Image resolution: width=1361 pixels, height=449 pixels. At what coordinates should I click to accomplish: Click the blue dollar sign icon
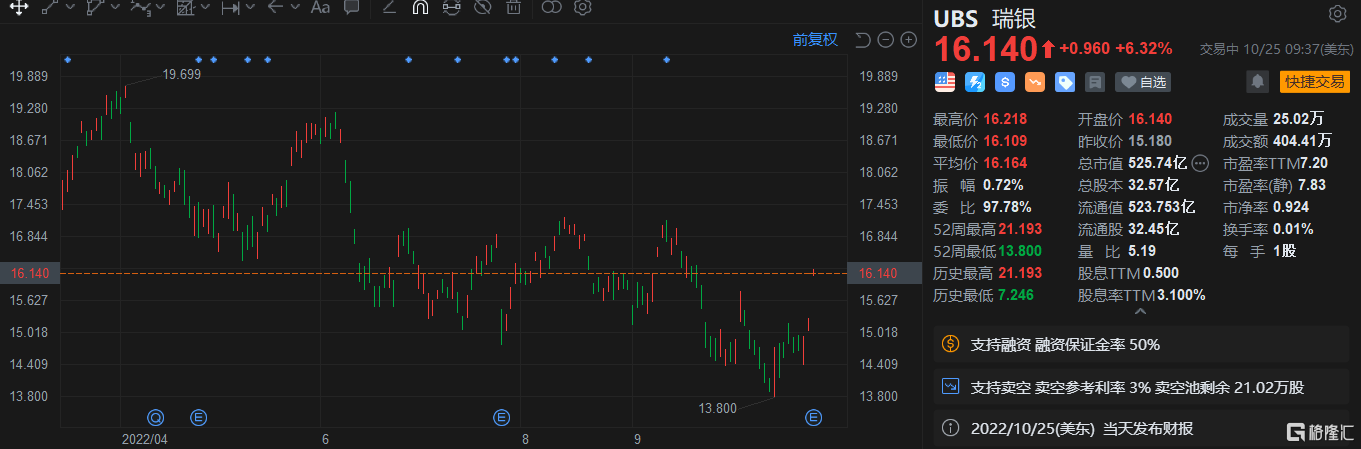click(1005, 82)
